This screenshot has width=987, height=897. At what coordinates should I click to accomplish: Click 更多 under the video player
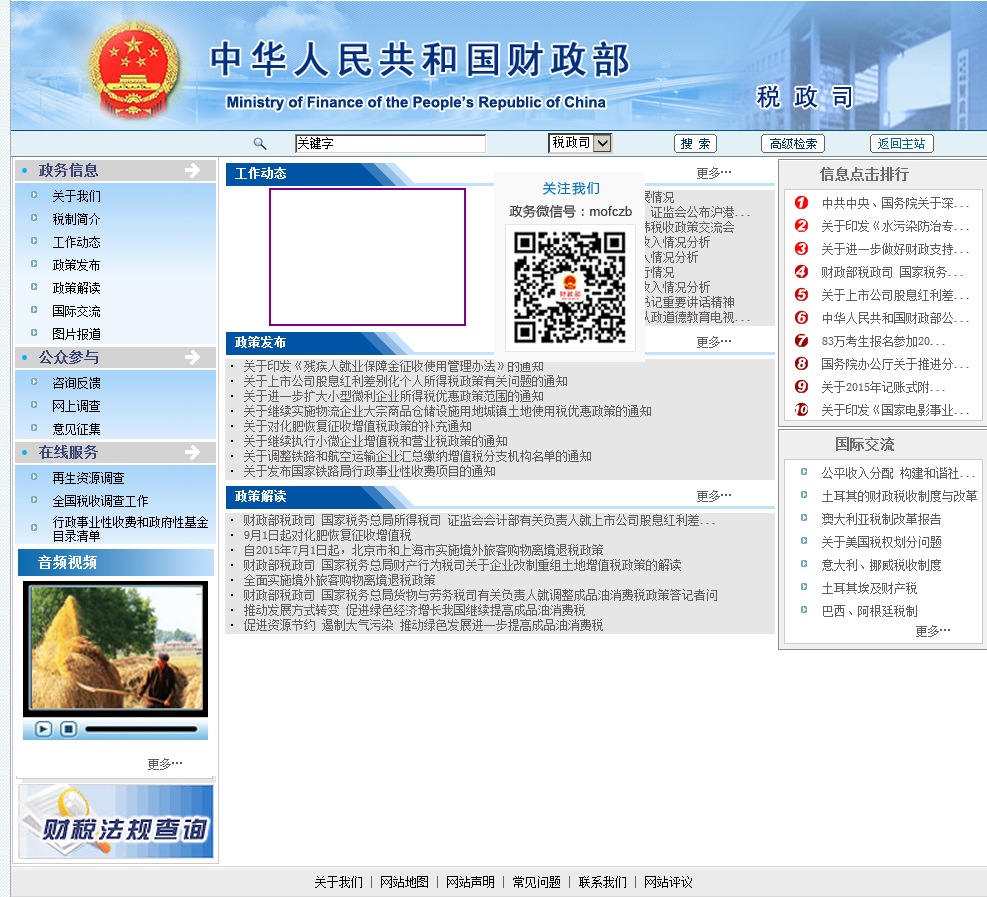[x=165, y=764]
